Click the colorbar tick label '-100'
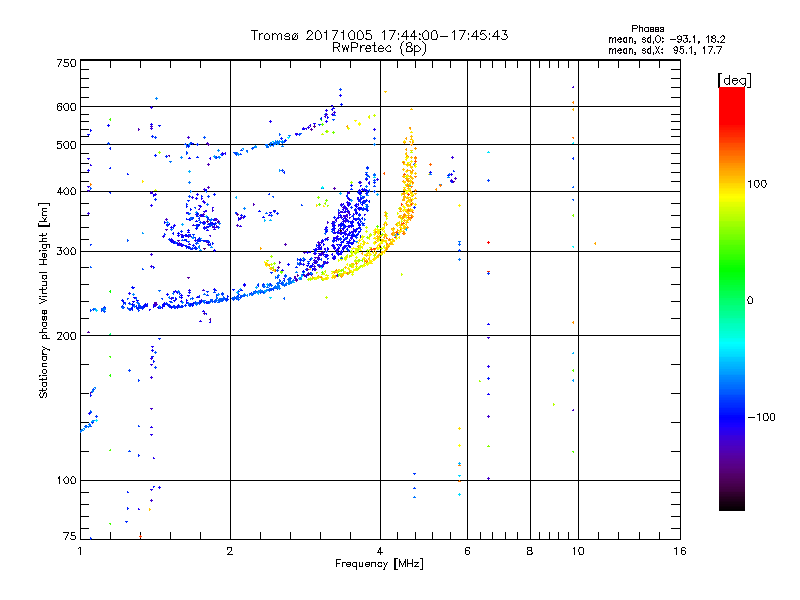This screenshot has width=800, height=600. click(x=761, y=417)
